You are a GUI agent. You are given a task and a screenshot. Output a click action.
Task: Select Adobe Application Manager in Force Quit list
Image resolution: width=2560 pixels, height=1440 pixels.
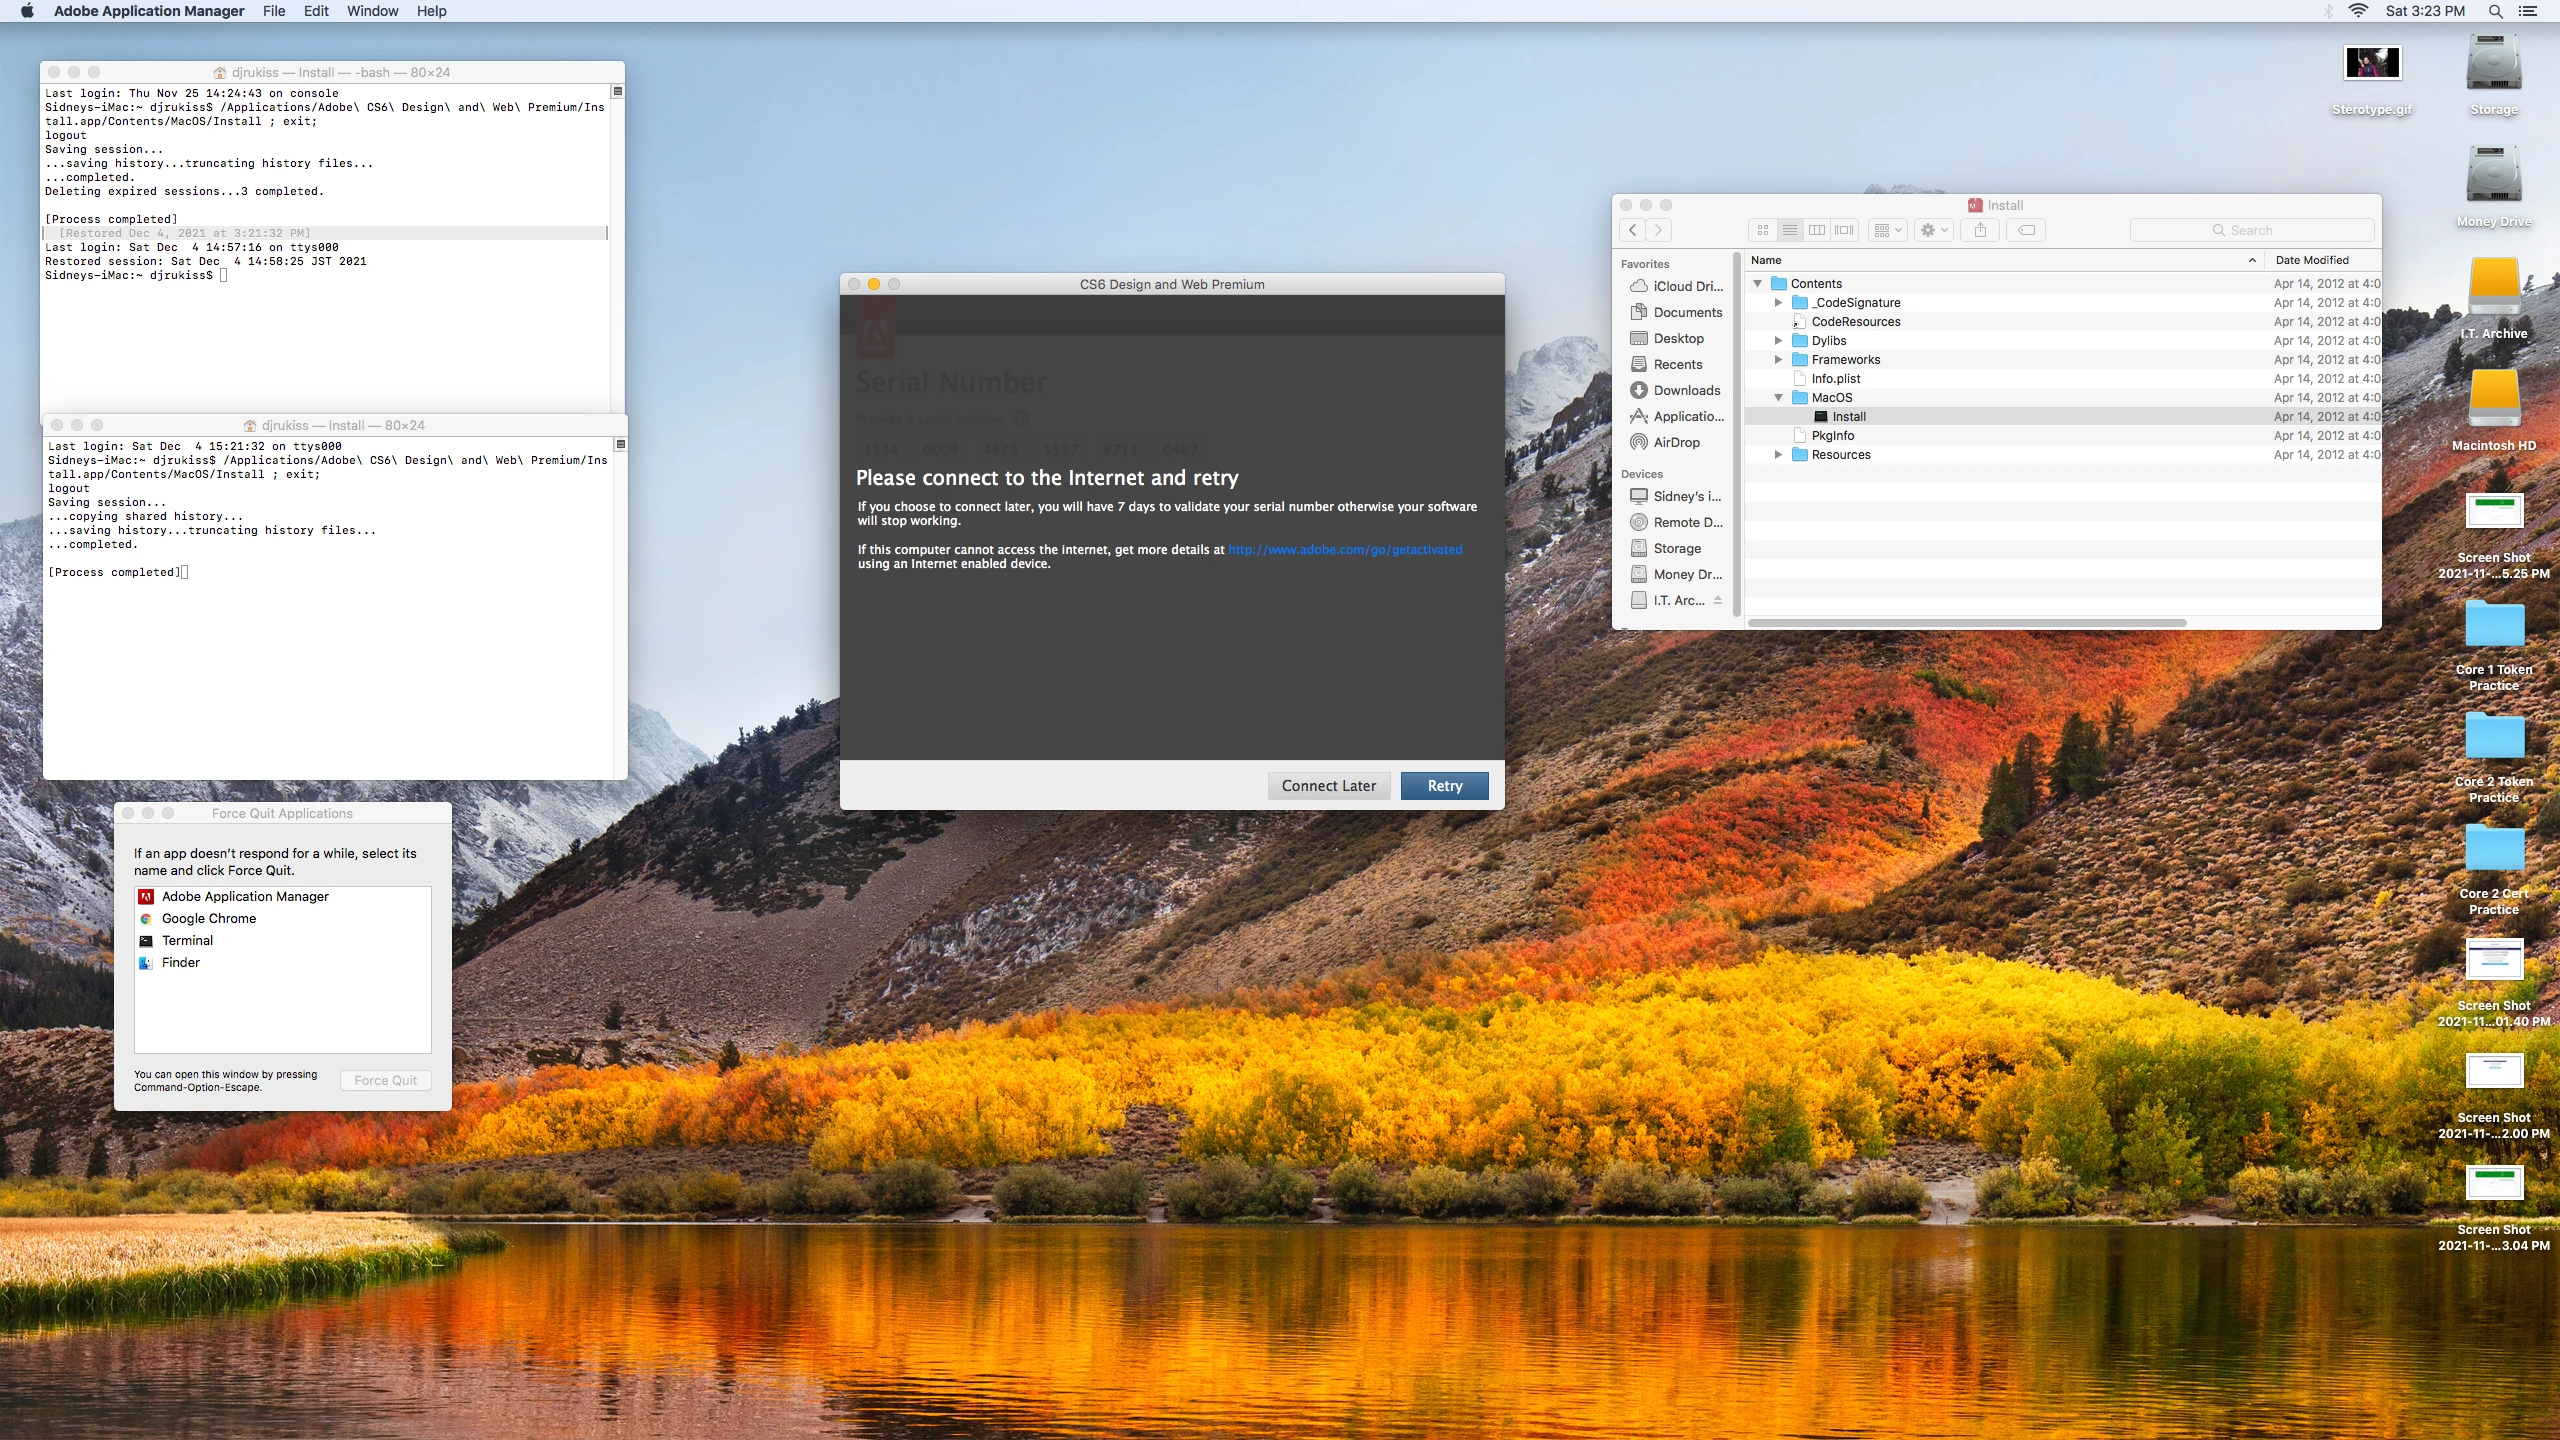(245, 896)
